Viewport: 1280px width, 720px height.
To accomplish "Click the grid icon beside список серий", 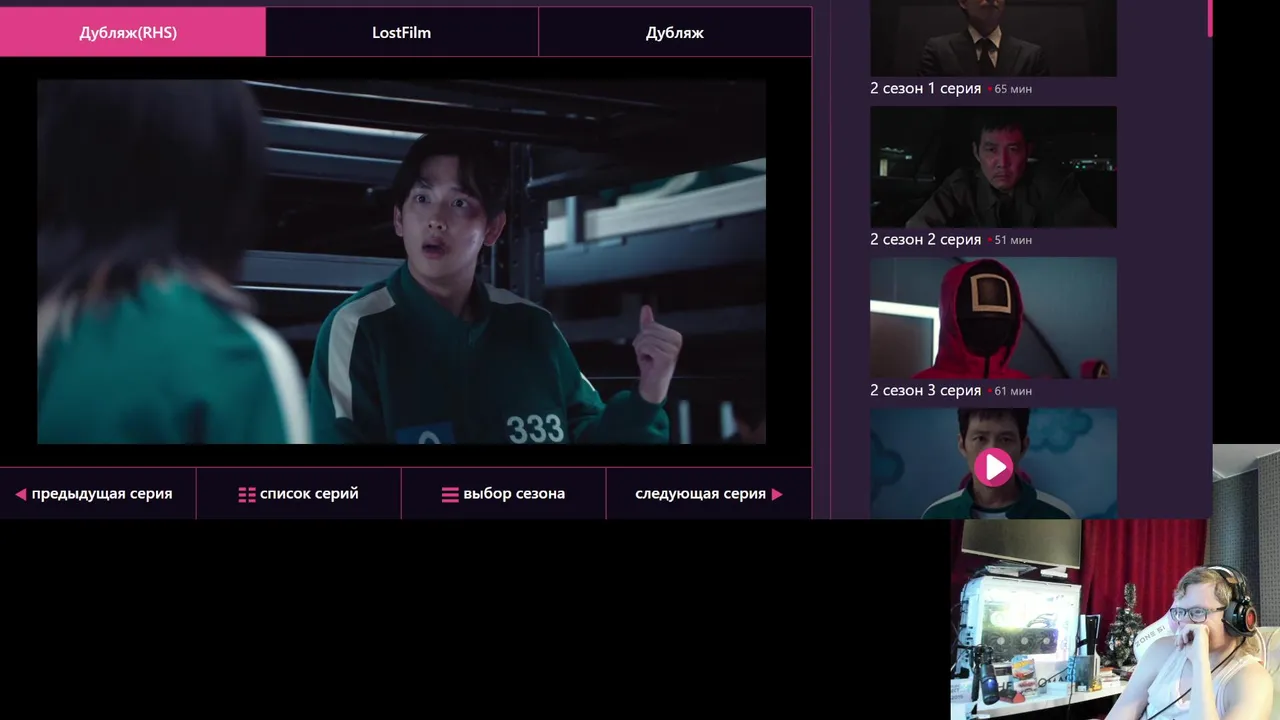I will [247, 494].
